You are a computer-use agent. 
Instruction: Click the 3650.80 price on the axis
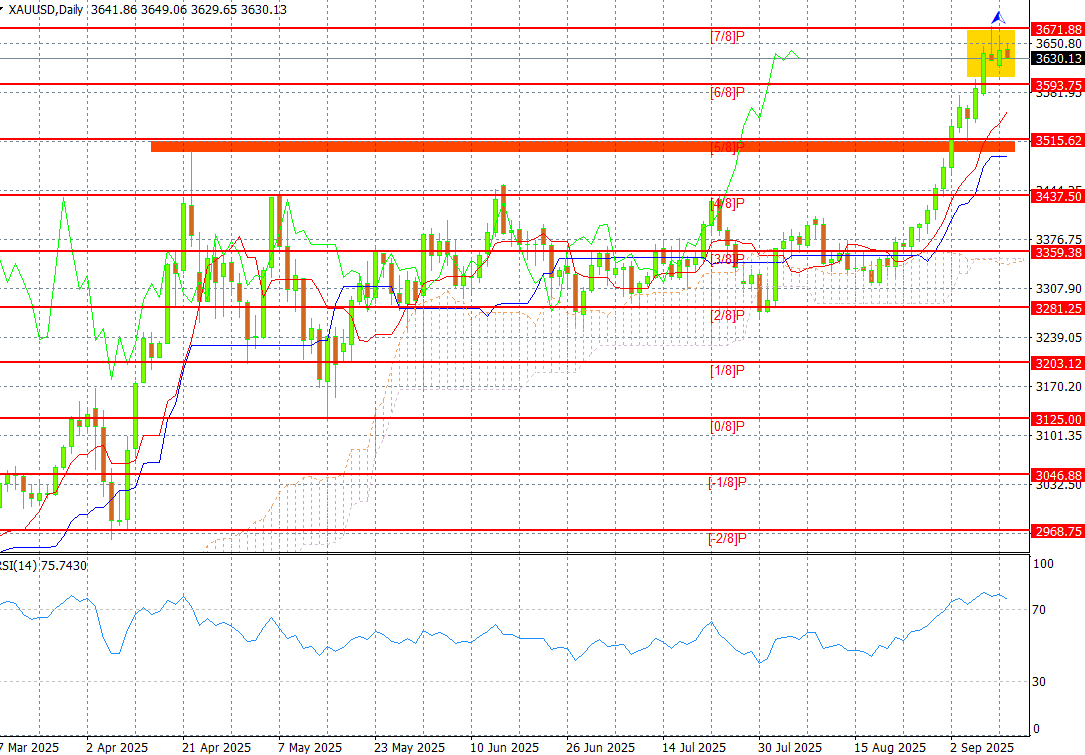[x=1059, y=44]
